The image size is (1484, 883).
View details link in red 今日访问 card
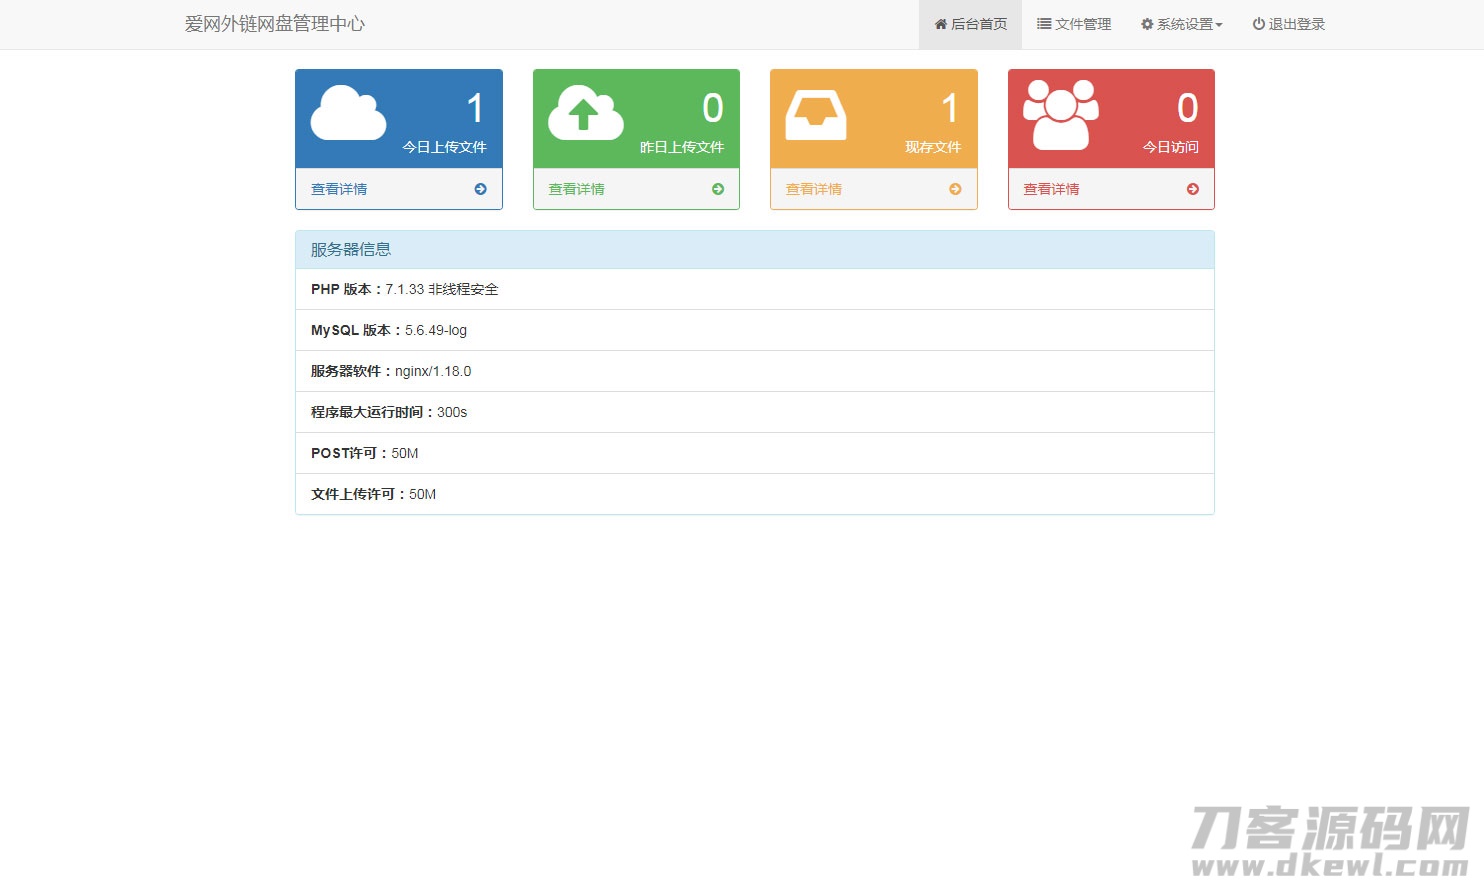click(1051, 189)
